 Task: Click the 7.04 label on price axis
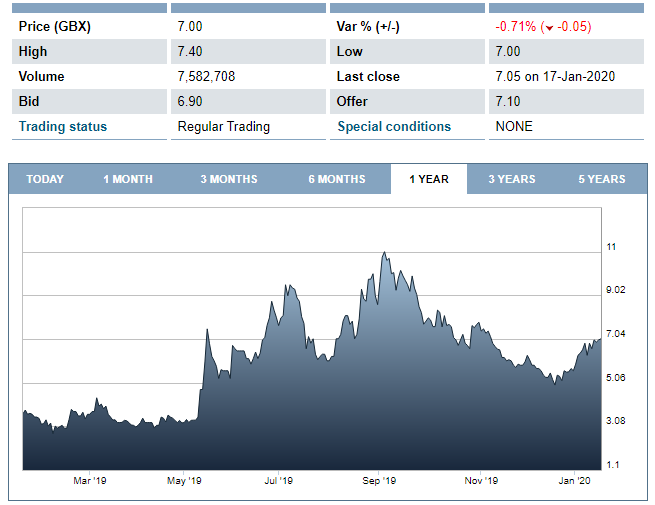coord(619,334)
